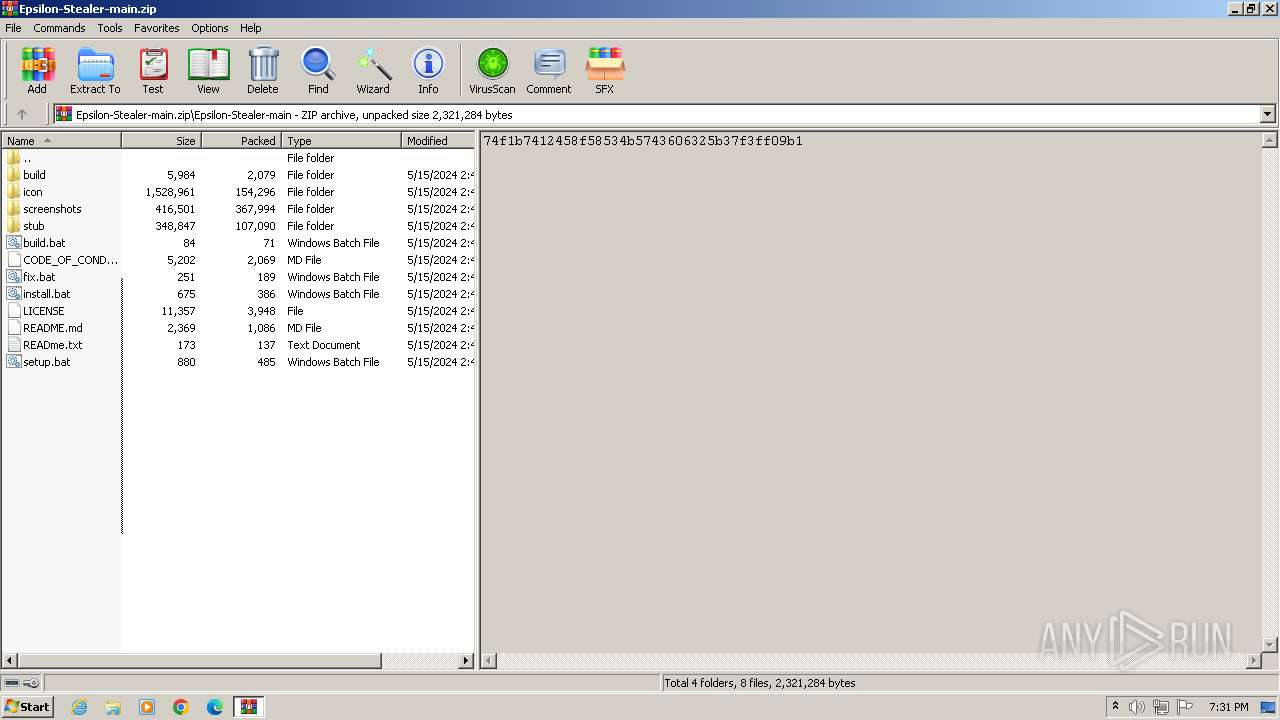Open the Commands menu
Viewport: 1280px width, 720px height.
tap(59, 28)
